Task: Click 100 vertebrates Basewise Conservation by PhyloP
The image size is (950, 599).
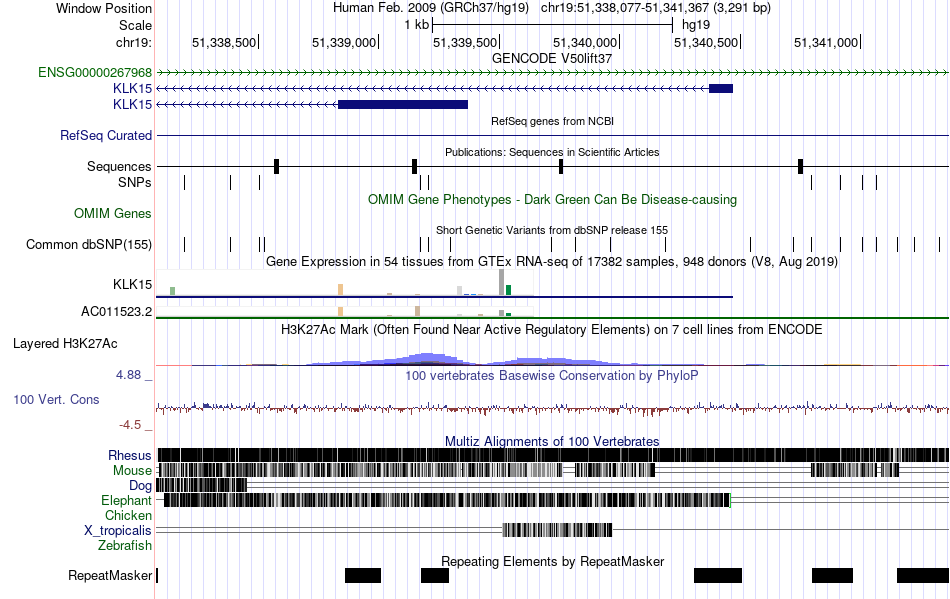Action: point(552,376)
